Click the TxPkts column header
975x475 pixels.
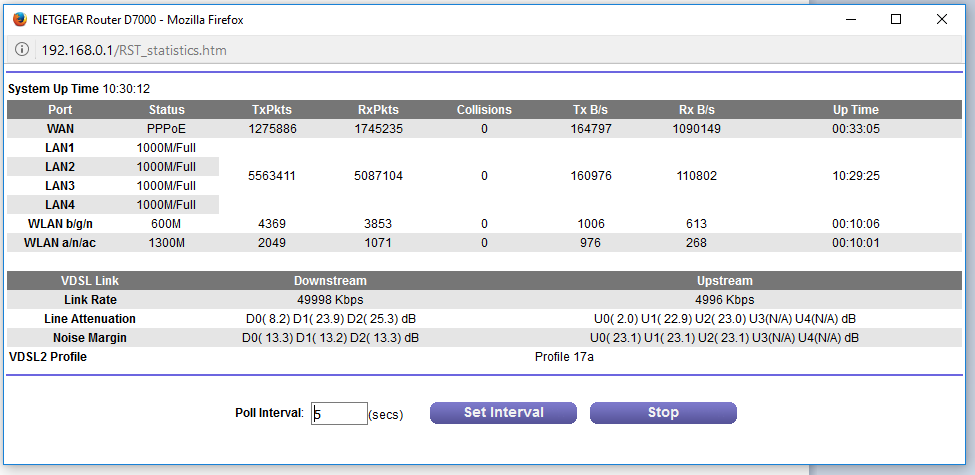271,110
